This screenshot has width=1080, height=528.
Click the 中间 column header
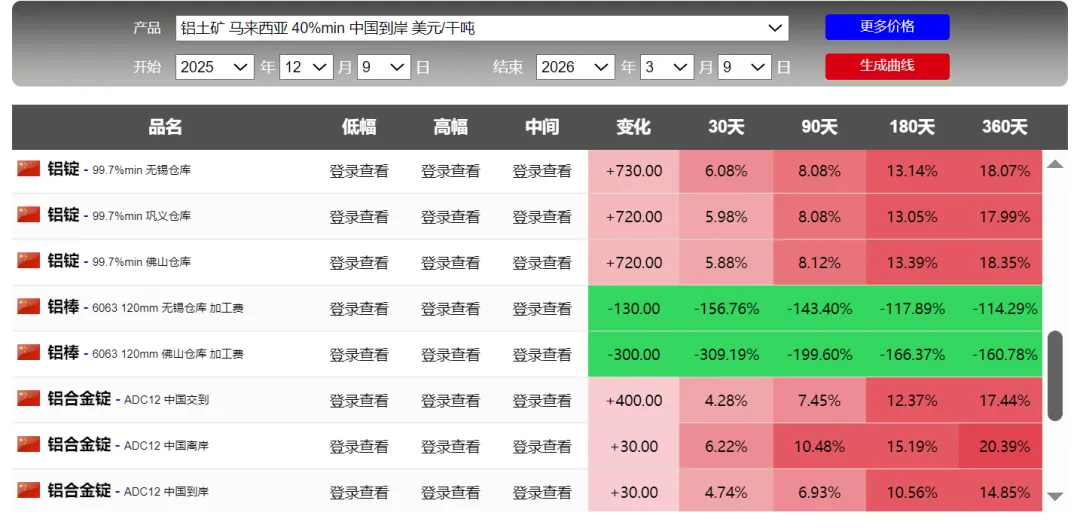[542, 127]
